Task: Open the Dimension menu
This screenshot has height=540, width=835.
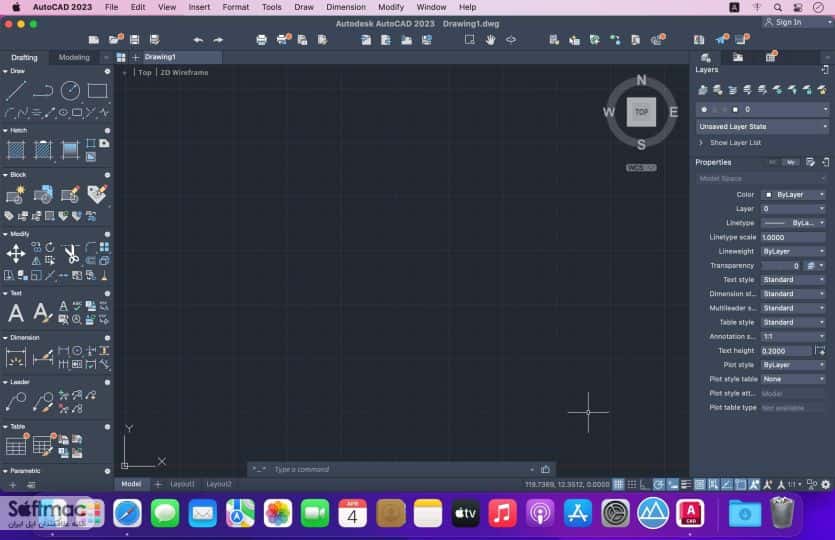Action: (x=346, y=7)
